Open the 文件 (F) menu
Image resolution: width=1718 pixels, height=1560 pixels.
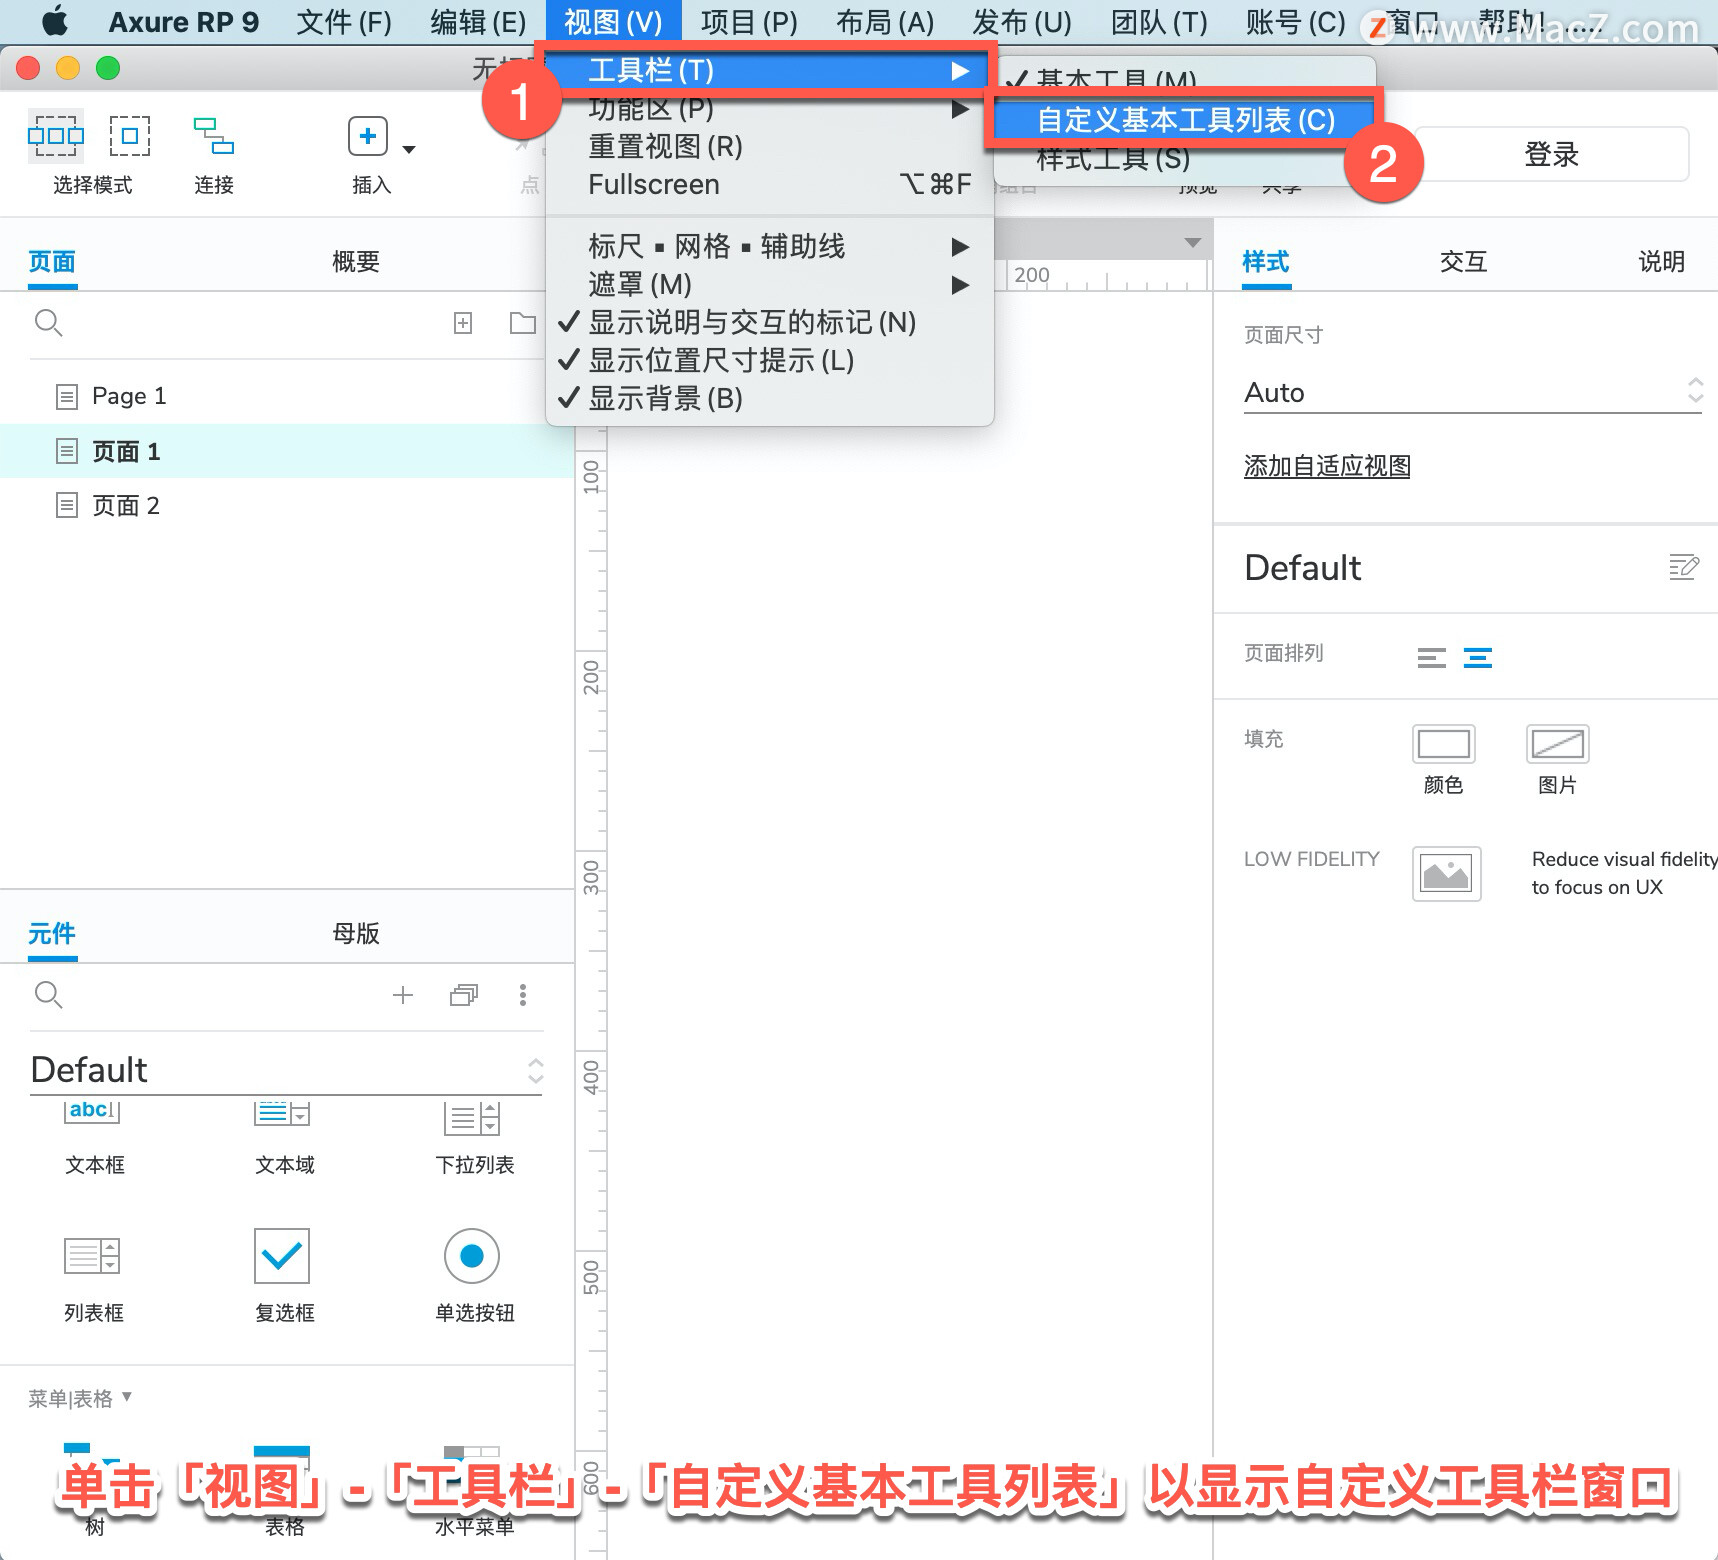[344, 22]
